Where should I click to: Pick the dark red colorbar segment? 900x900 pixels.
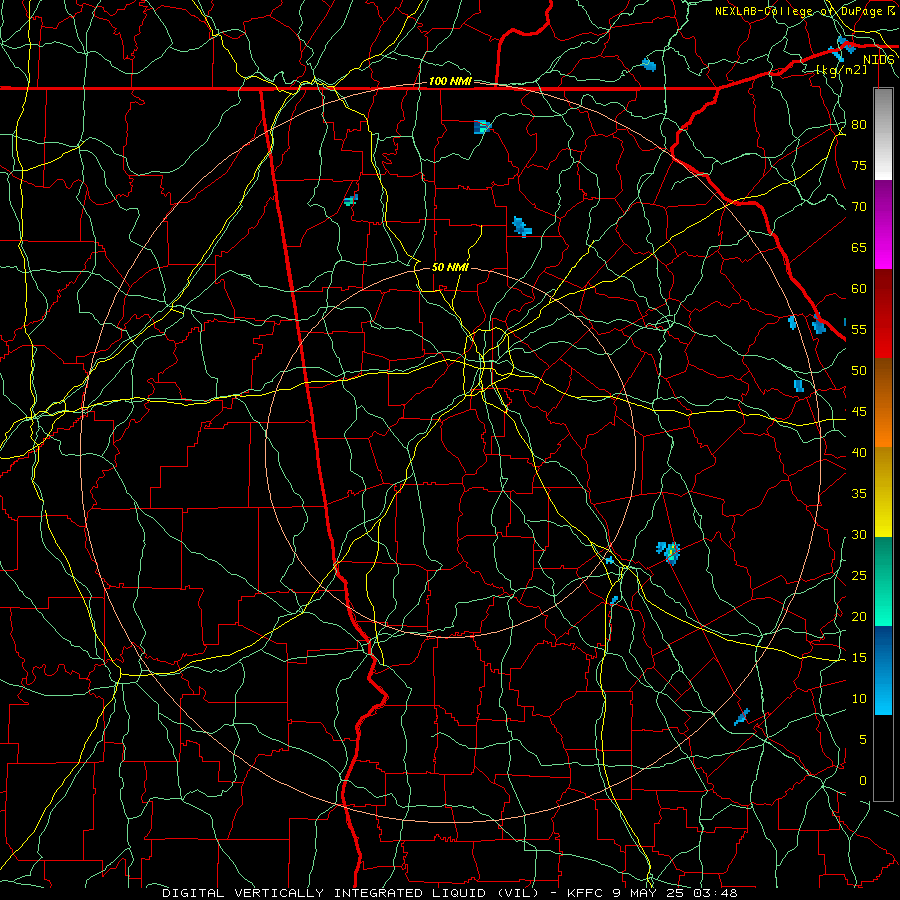883,314
